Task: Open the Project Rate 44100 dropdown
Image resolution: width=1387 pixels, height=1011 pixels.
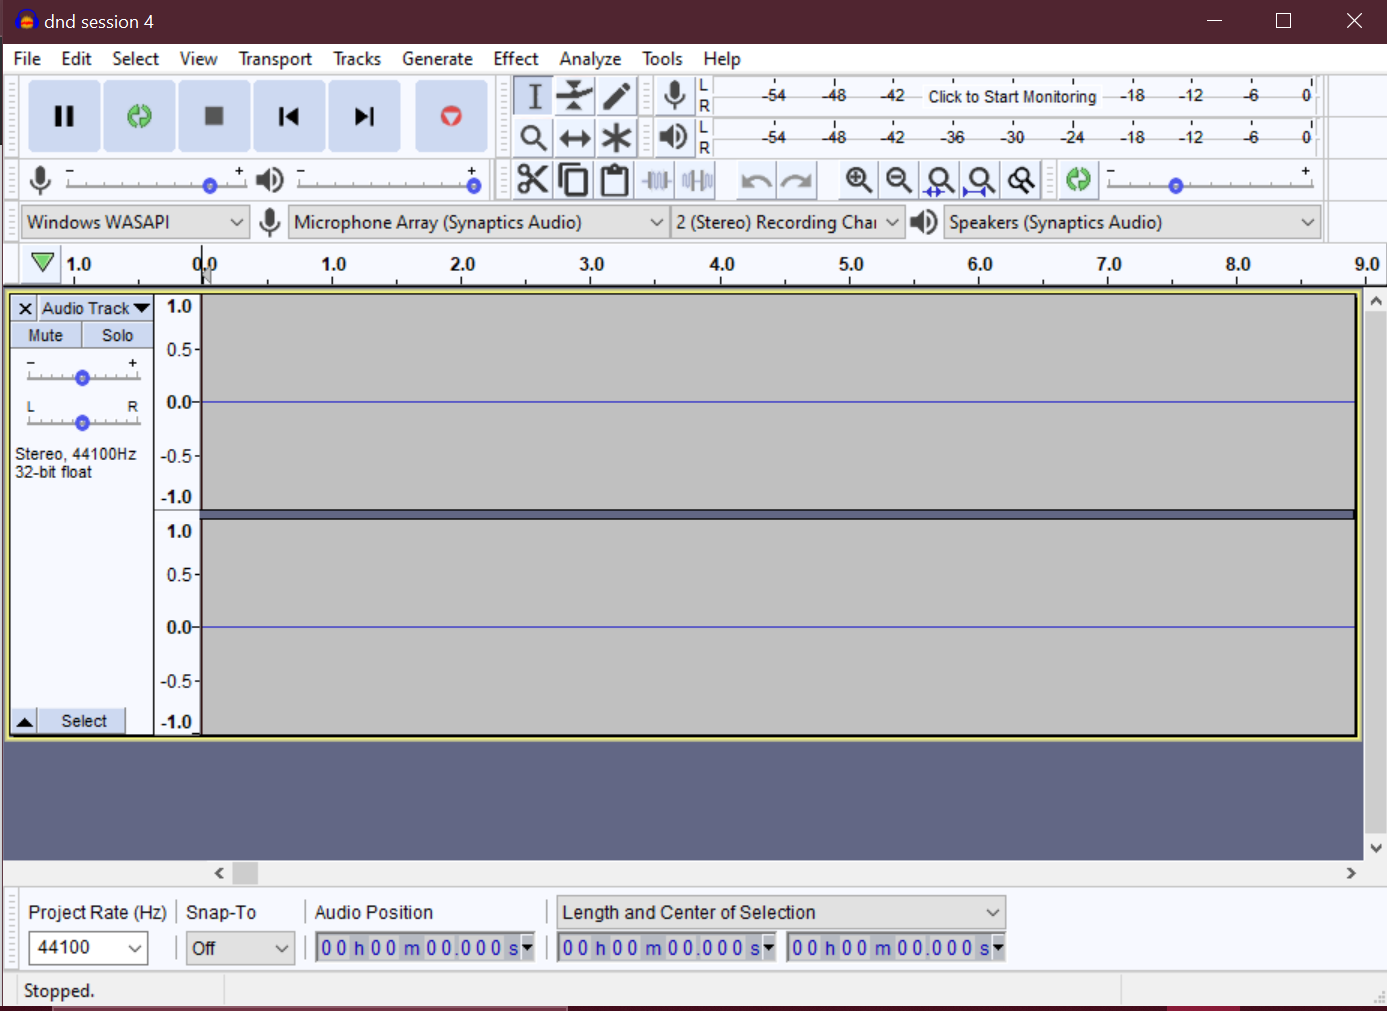Action: pyautogui.click(x=88, y=947)
